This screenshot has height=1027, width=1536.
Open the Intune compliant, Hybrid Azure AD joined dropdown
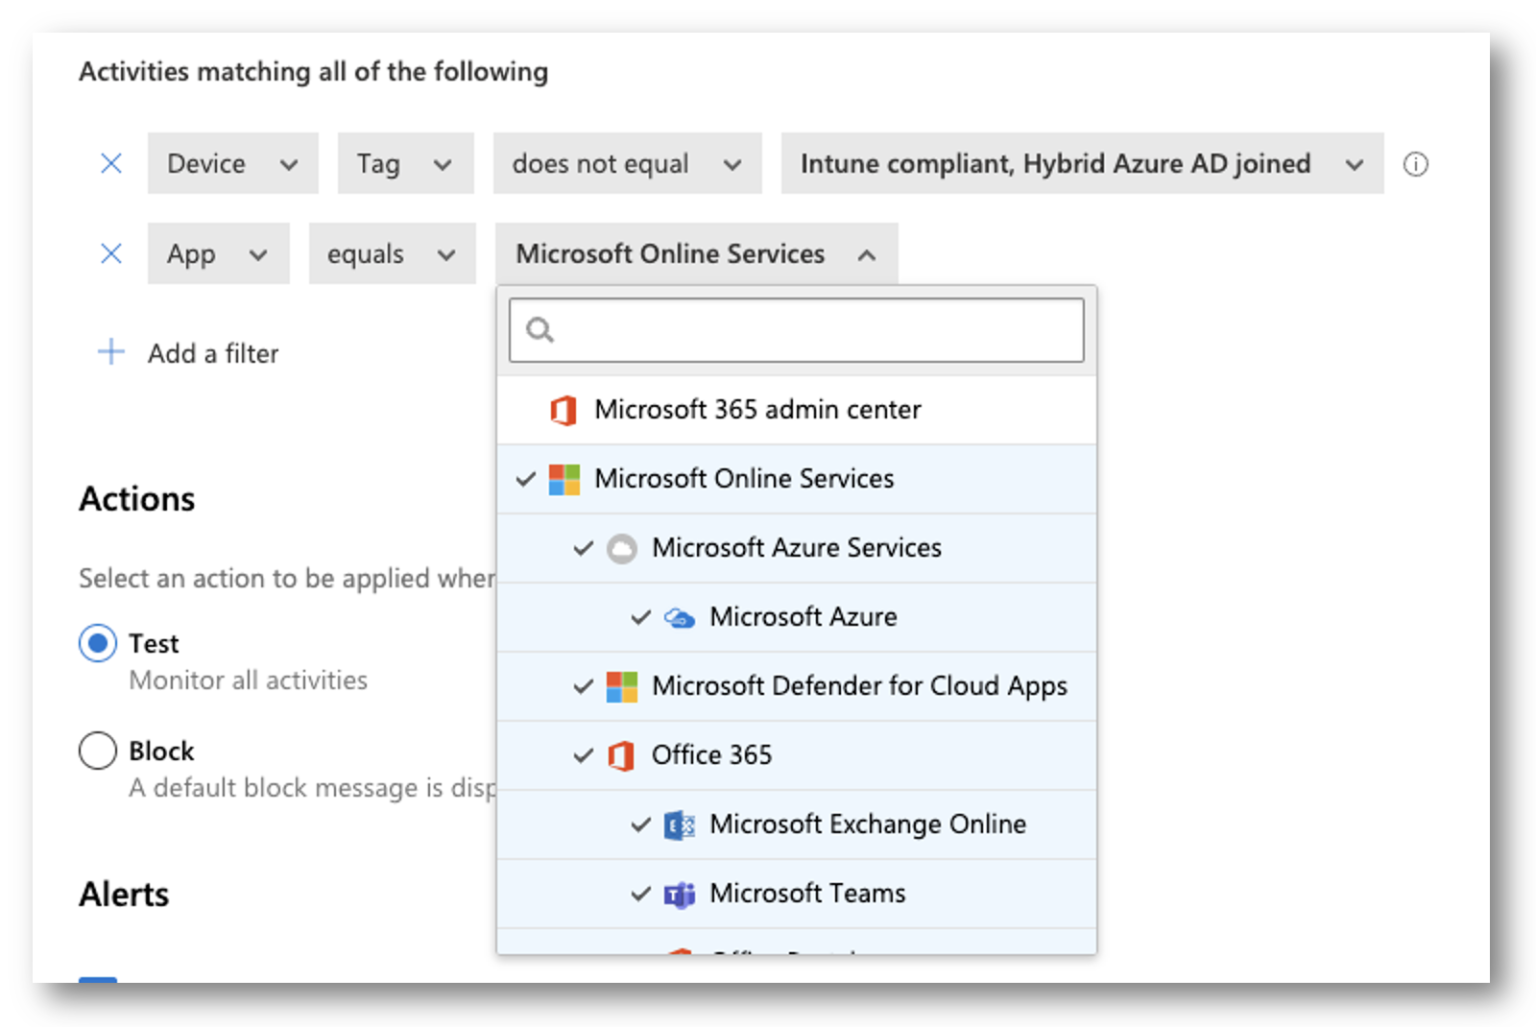click(x=1082, y=163)
